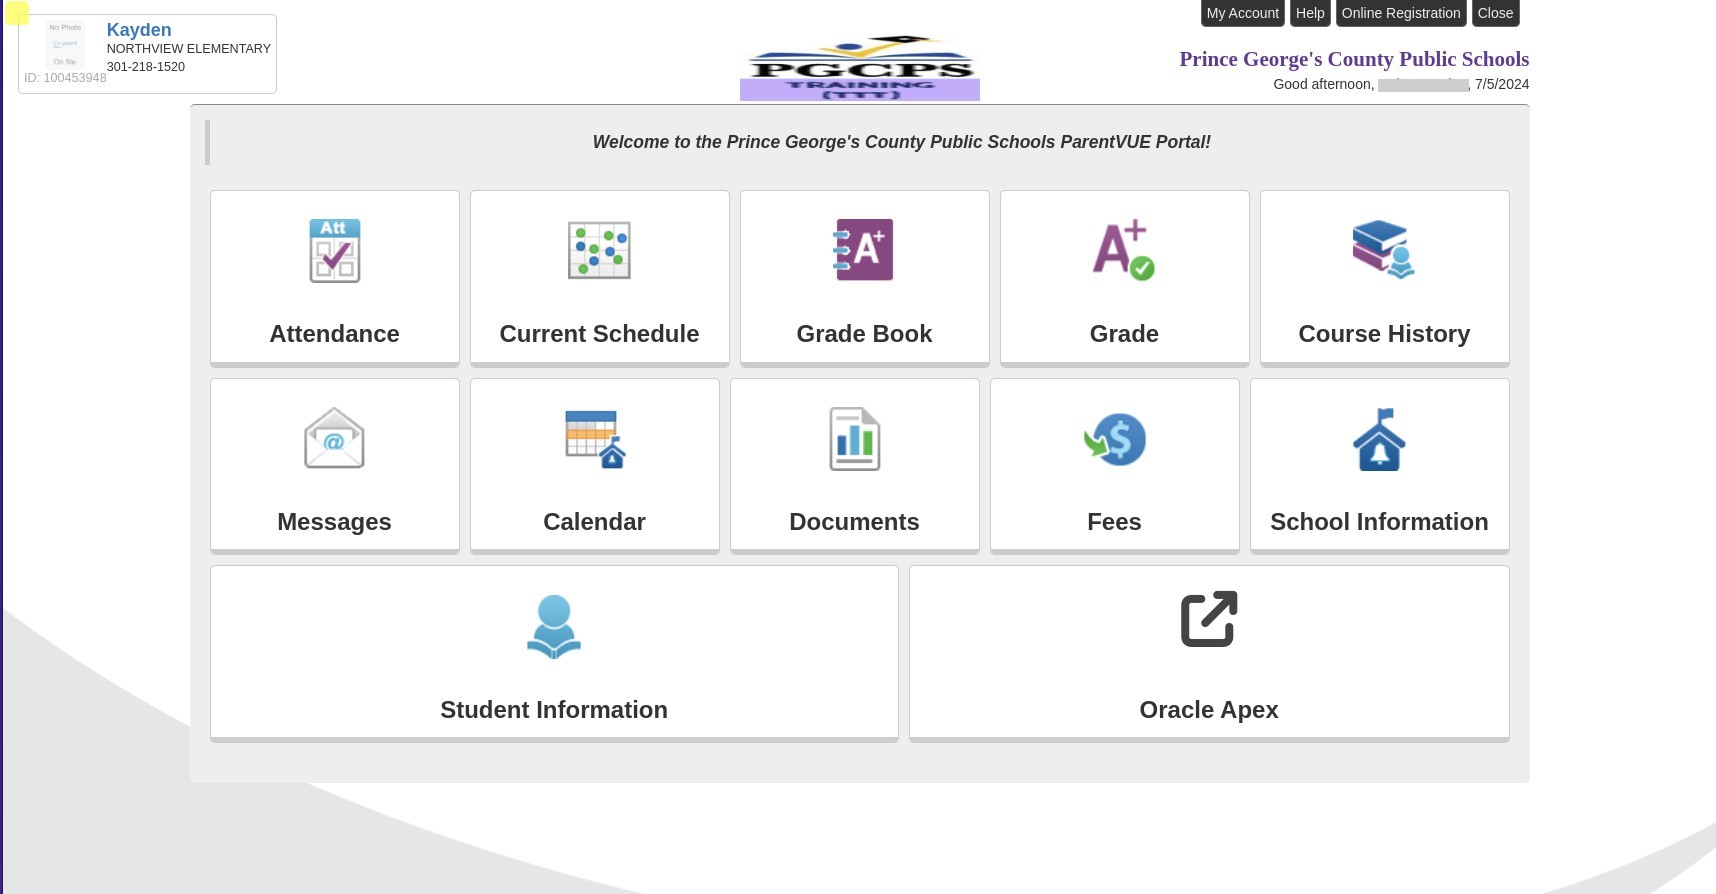Launch Oracle Apex external link icon

1209,620
